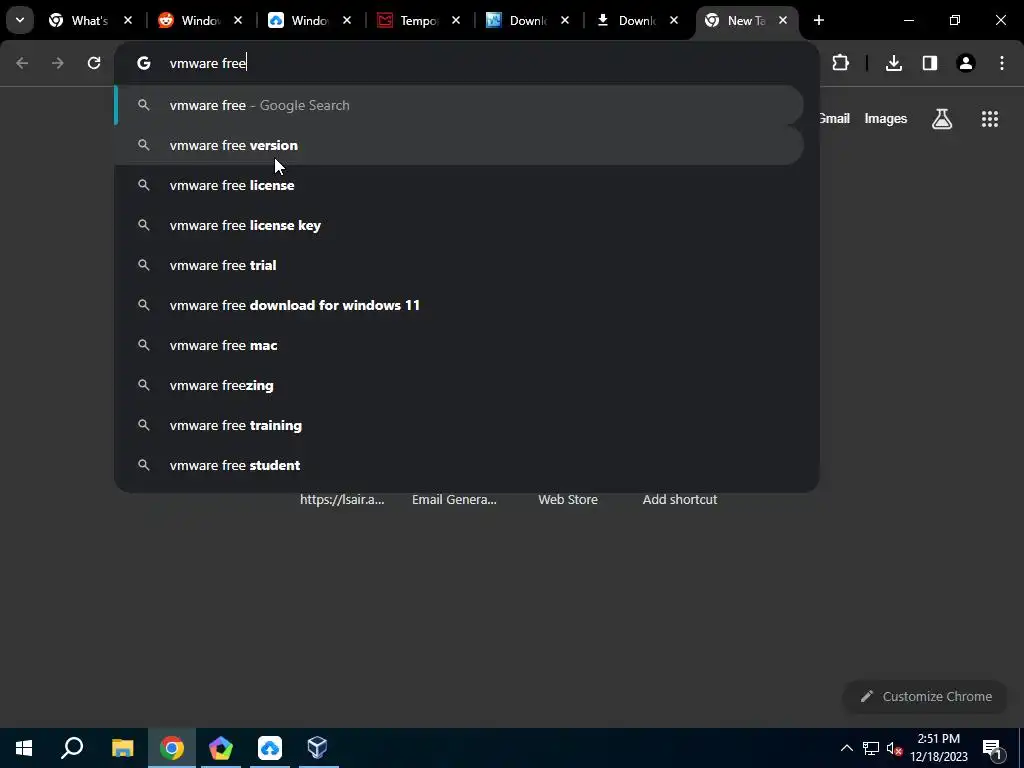Click Add shortcut
Image resolution: width=1024 pixels, height=768 pixels.
[680, 499]
